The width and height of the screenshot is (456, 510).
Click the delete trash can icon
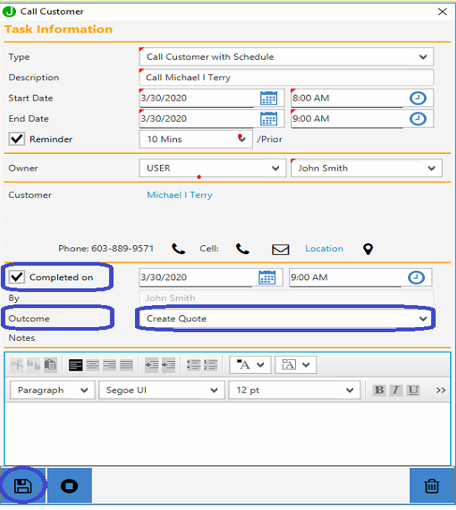coord(432,486)
